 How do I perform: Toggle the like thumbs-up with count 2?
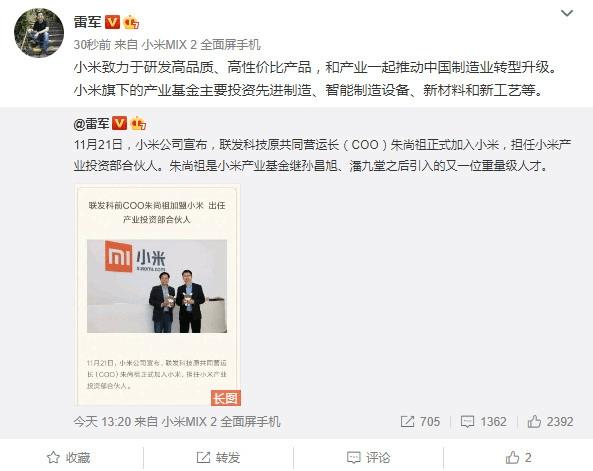pos(518,457)
